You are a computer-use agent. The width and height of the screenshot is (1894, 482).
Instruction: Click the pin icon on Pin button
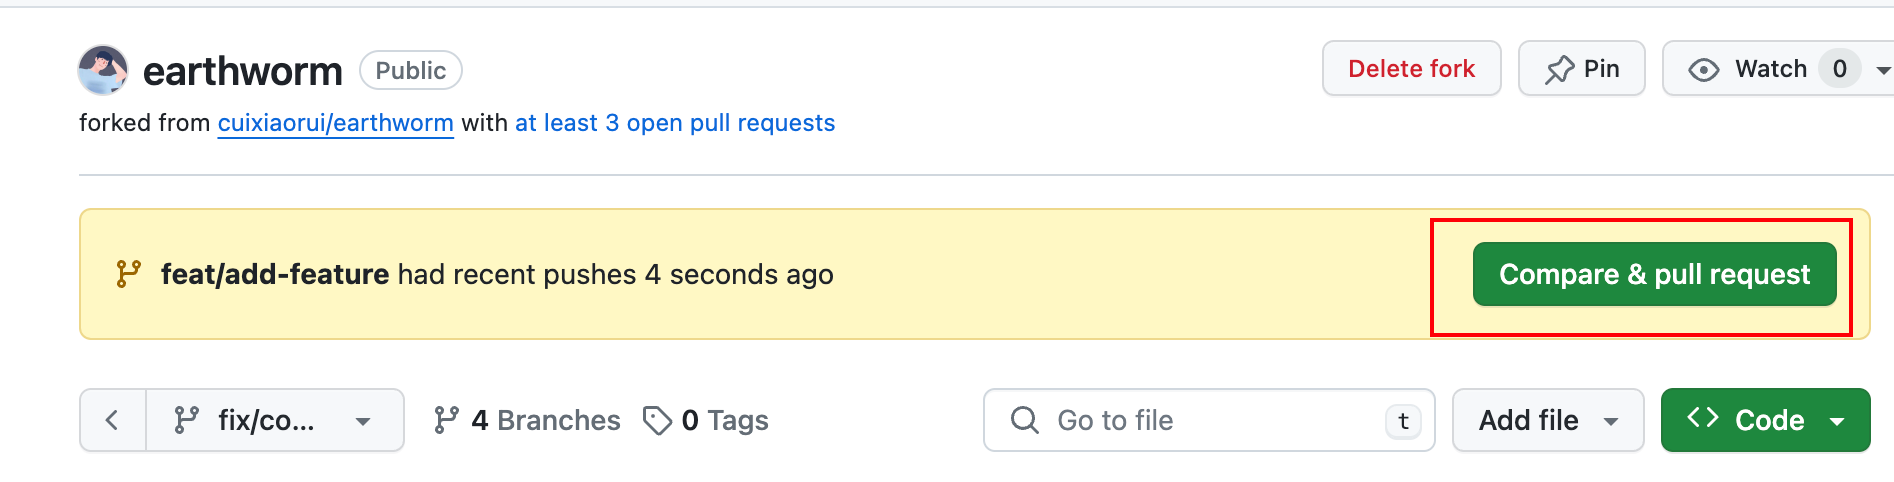coord(1559,69)
